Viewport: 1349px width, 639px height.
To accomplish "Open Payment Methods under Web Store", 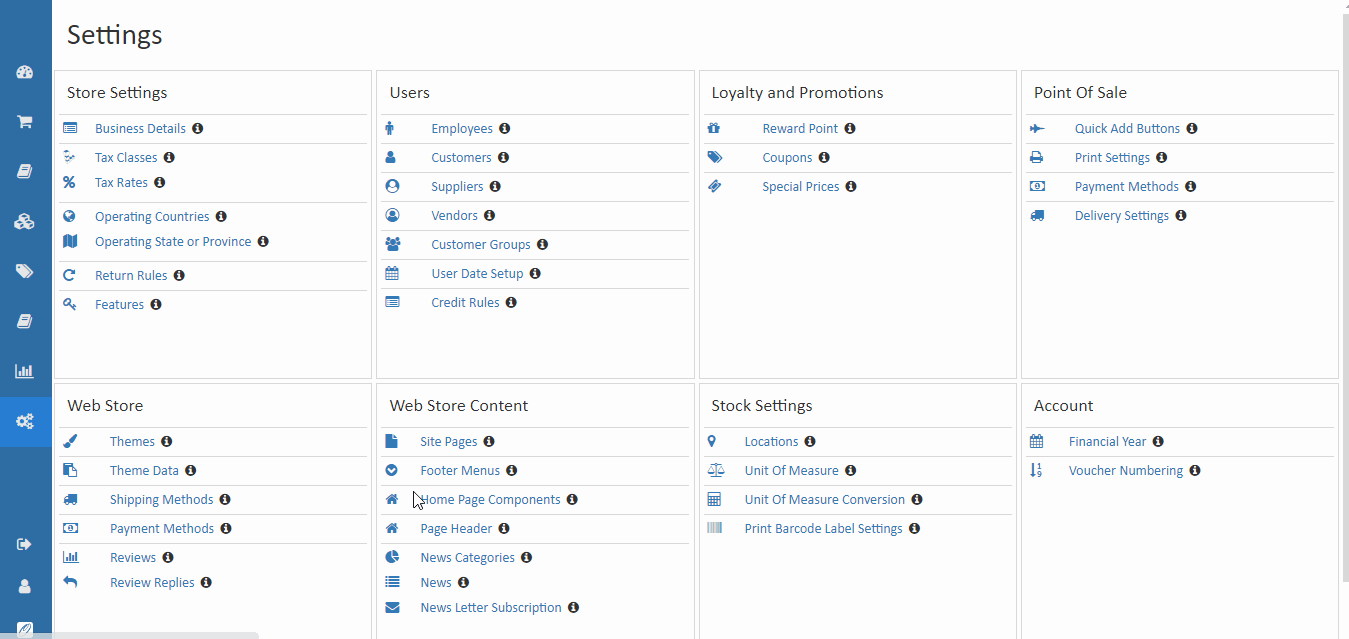I will pyautogui.click(x=162, y=529).
